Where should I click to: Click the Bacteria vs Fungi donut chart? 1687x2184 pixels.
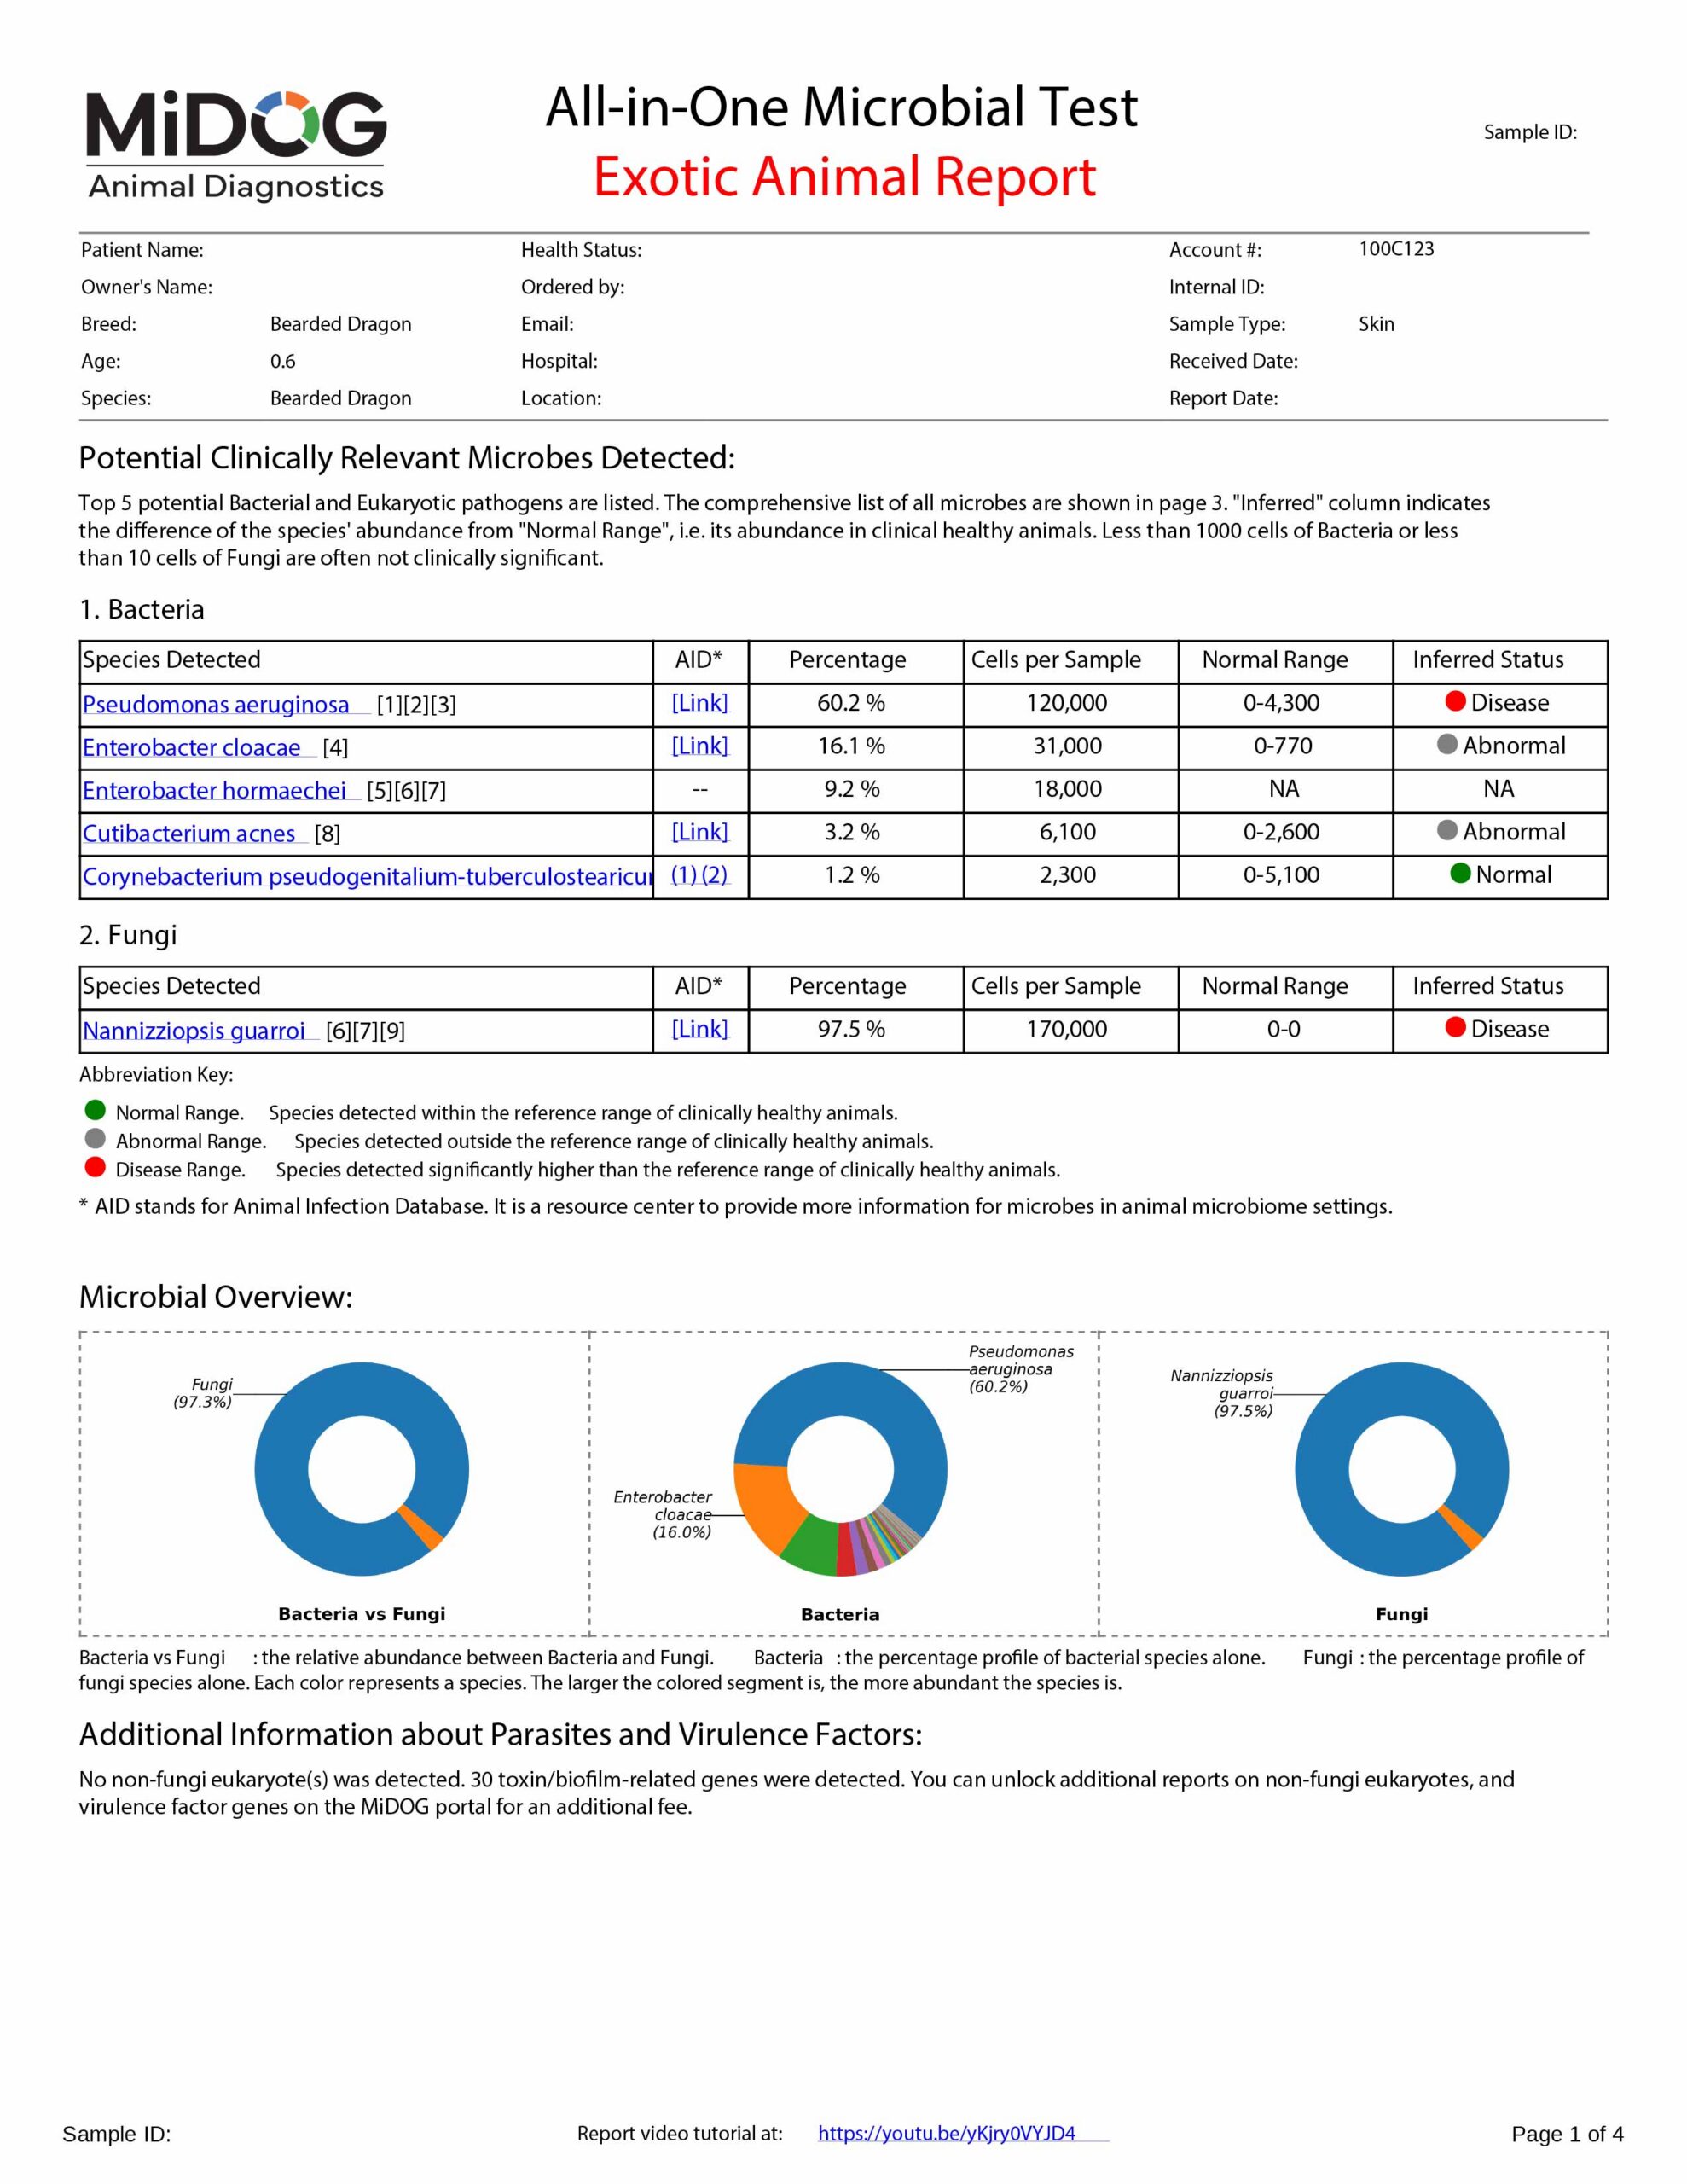point(362,1470)
